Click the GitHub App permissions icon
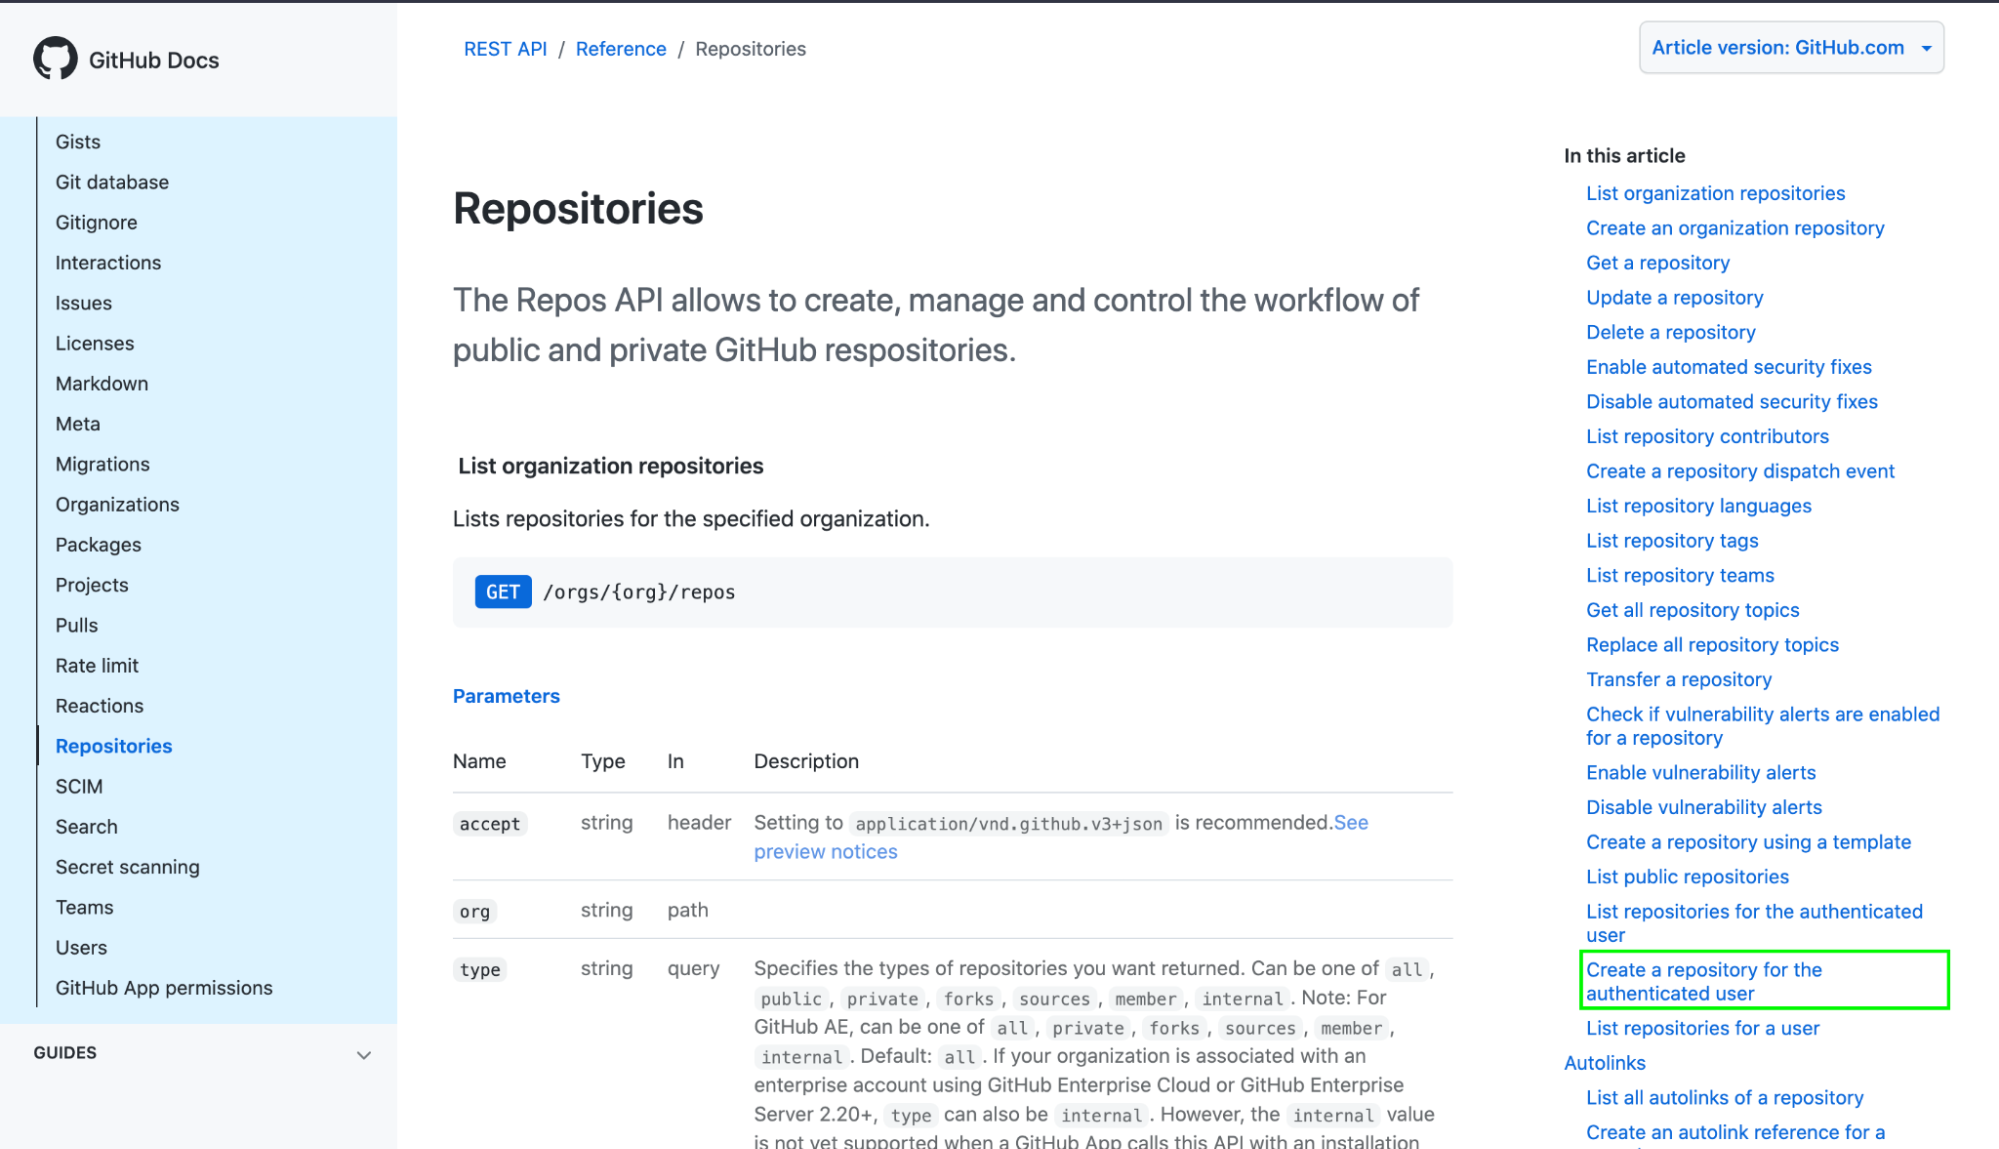This screenshot has height=1149, width=1999. [163, 987]
